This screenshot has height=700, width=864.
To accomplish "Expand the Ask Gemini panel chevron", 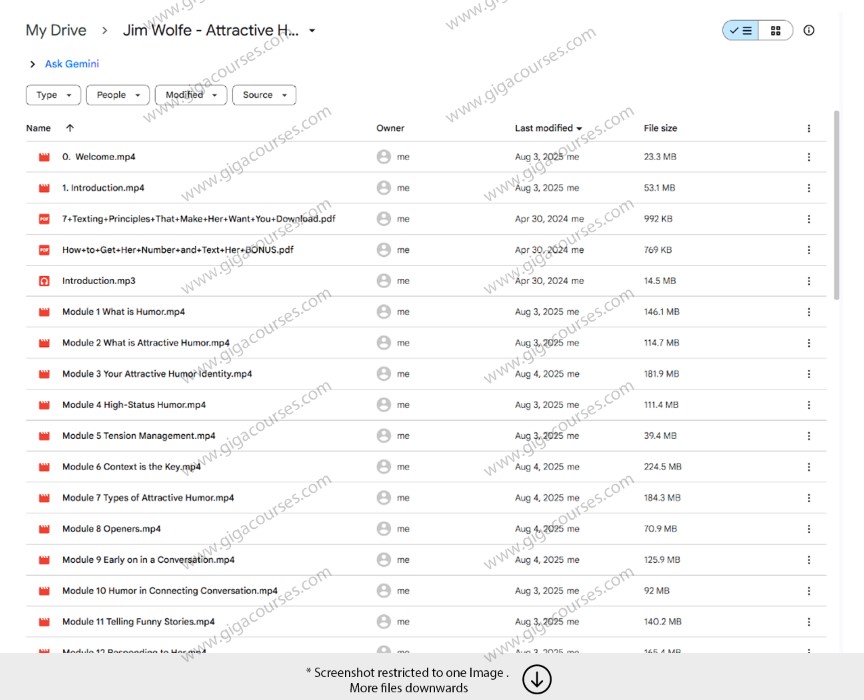I will click(x=32, y=64).
